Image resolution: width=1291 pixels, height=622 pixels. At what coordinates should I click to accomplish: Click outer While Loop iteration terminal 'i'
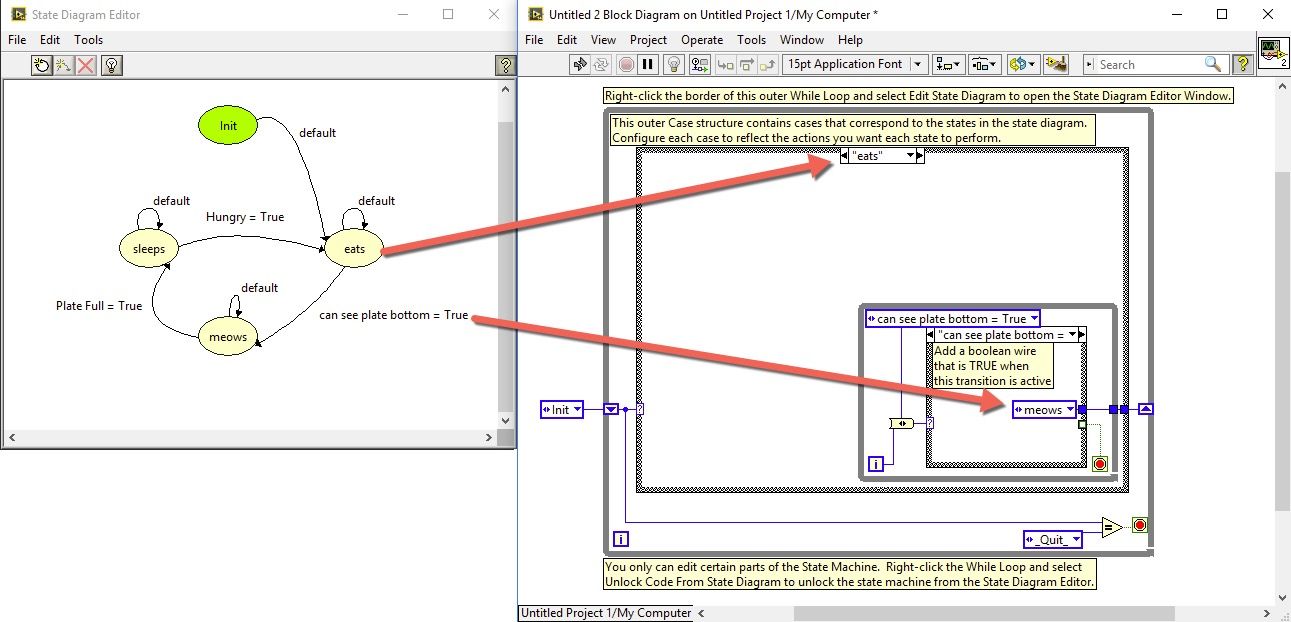point(621,539)
